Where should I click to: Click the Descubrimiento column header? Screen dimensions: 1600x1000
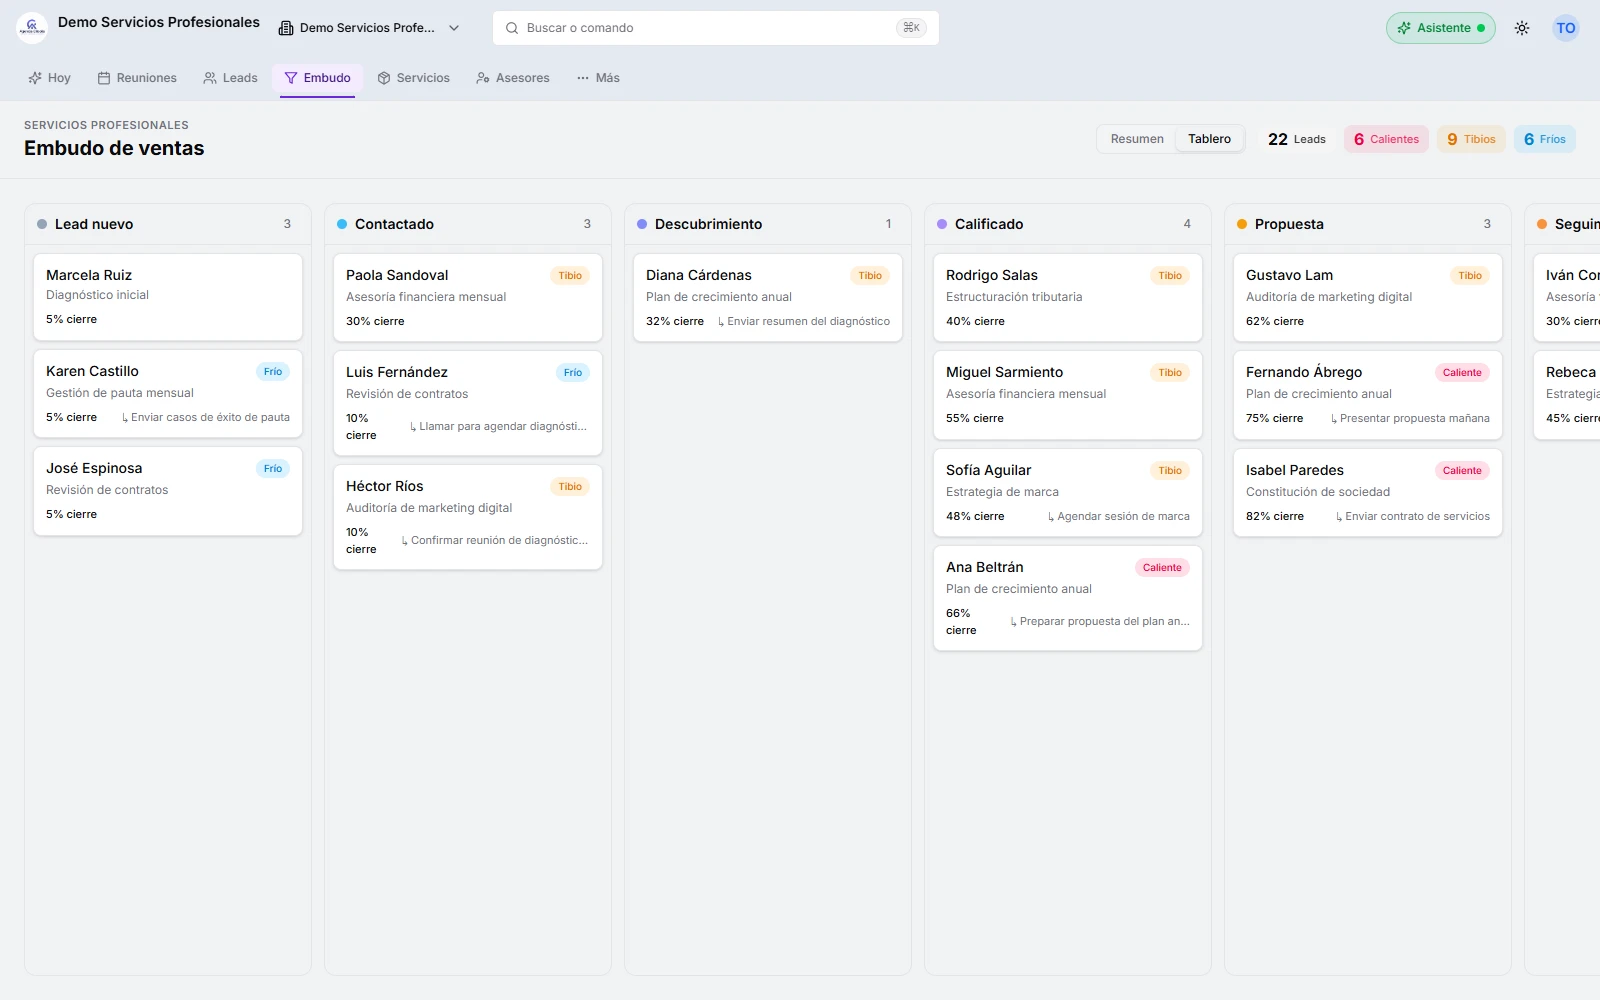point(768,224)
